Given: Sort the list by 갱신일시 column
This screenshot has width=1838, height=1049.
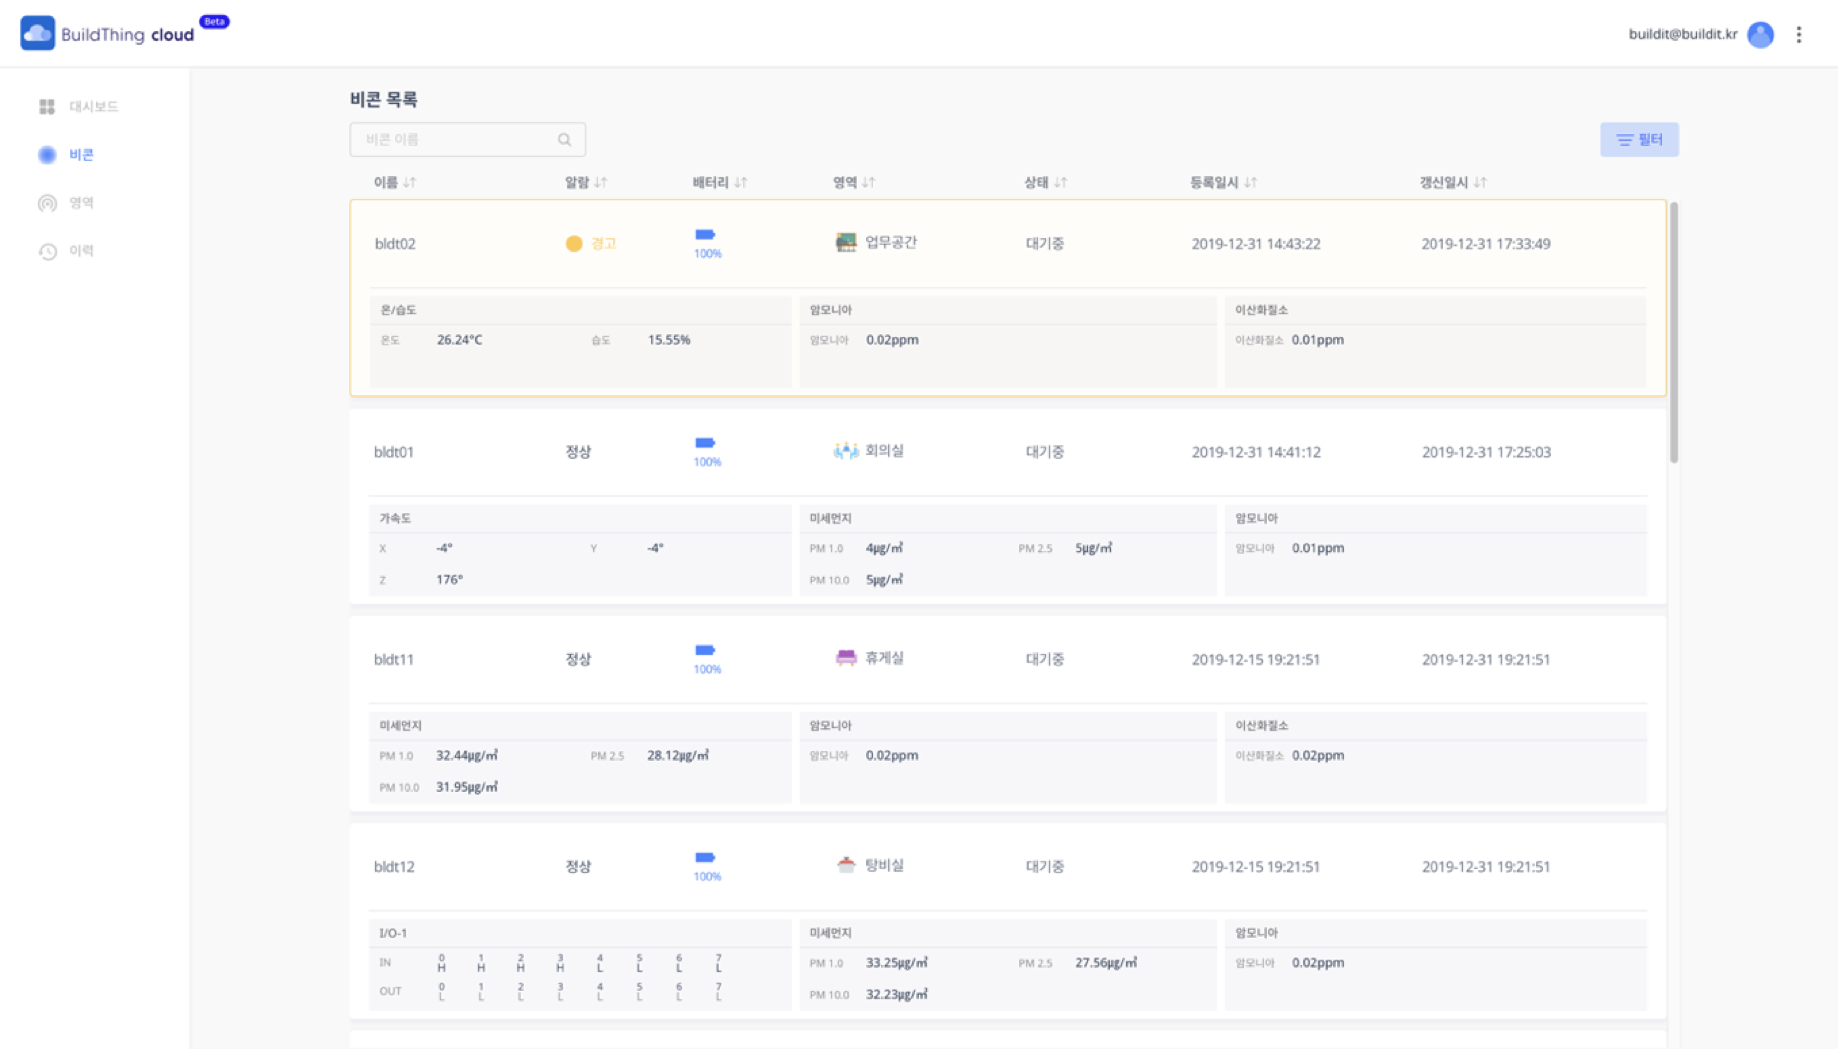Looking at the screenshot, I should (1453, 182).
